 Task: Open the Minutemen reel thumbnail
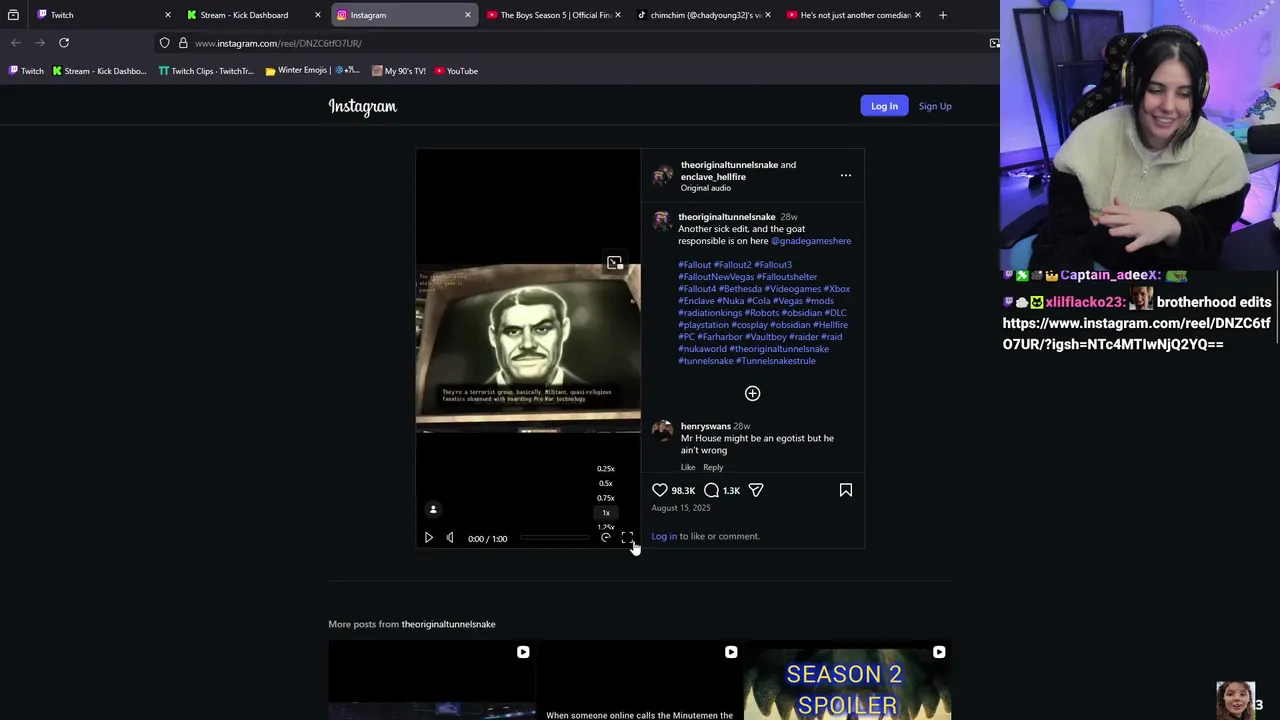tap(639, 680)
